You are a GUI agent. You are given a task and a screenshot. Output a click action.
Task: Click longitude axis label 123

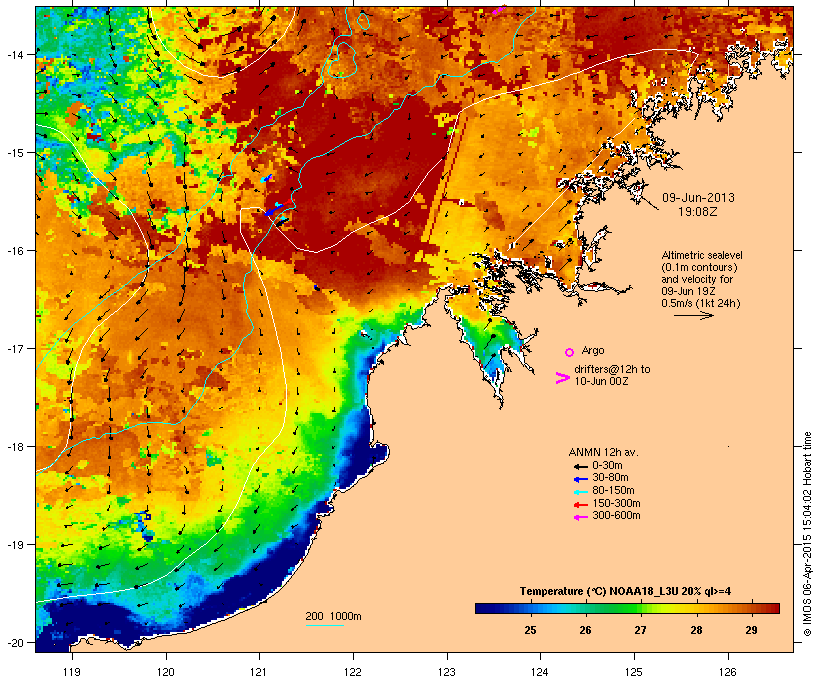pyautogui.click(x=447, y=672)
